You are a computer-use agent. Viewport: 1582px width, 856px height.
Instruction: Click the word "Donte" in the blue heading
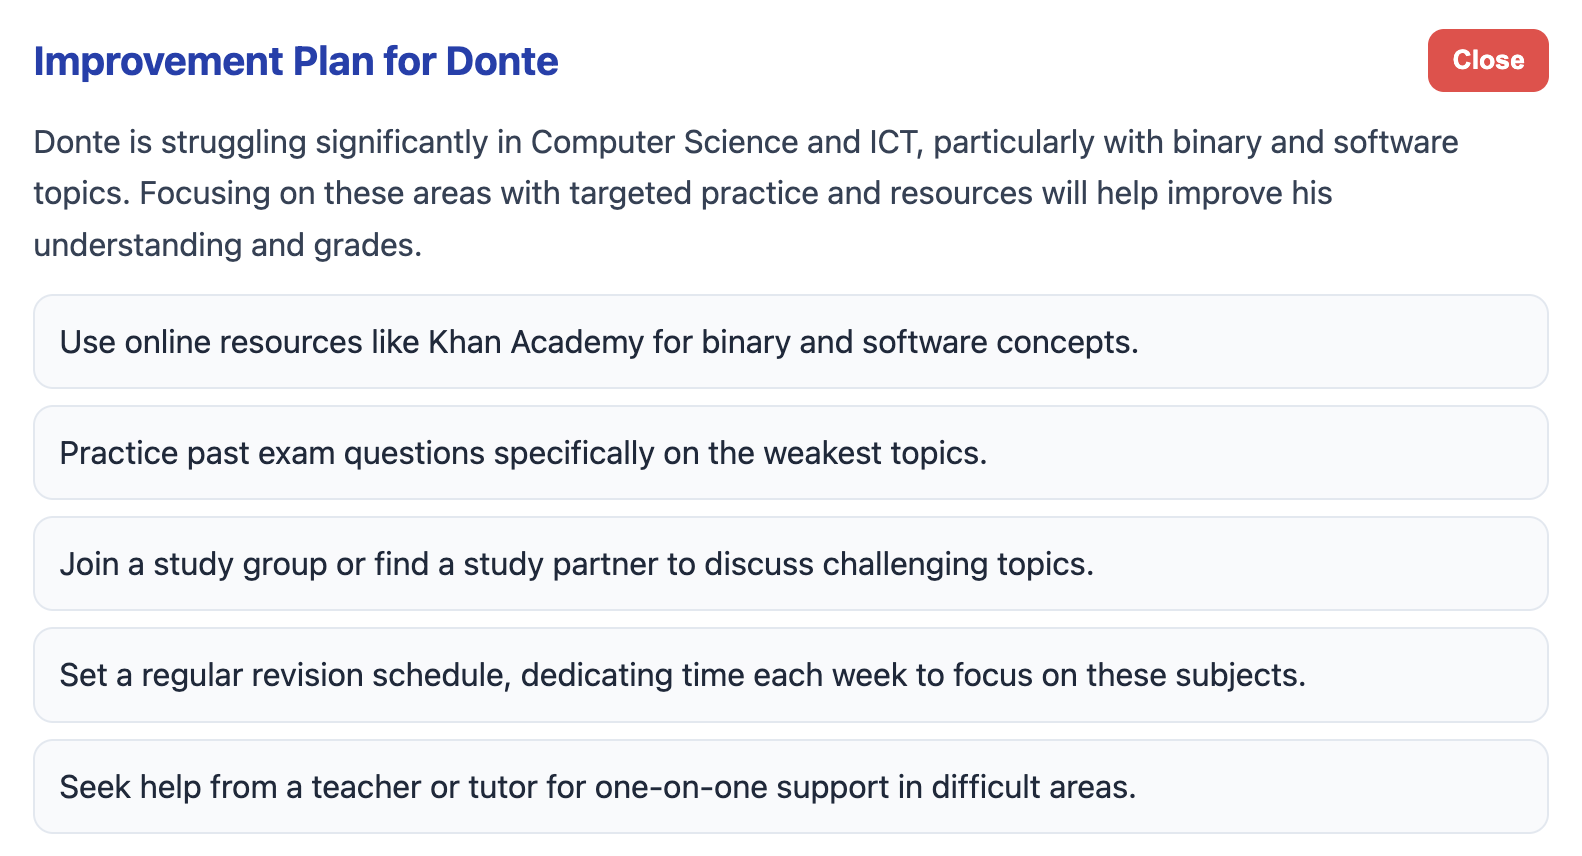pos(502,62)
